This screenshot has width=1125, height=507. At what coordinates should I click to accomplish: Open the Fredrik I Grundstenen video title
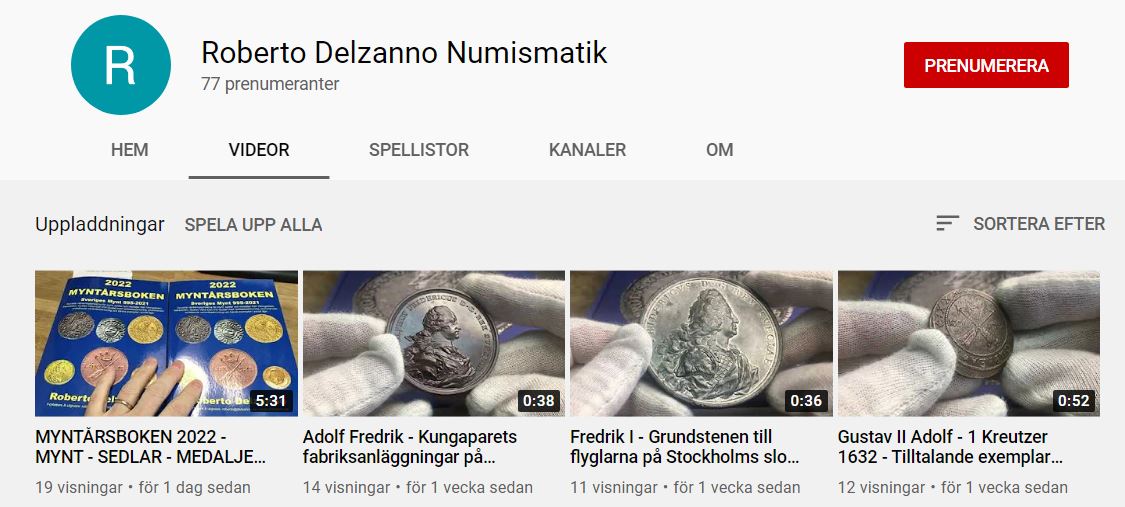[684, 447]
